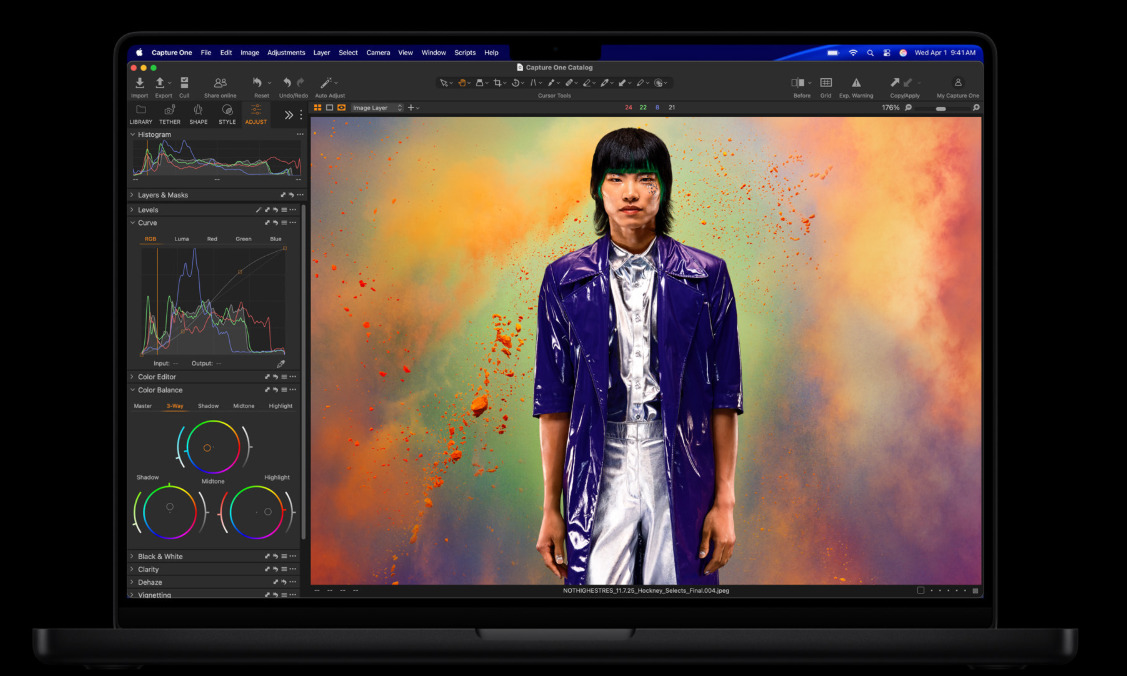The image size is (1127, 676).
Task: Open the Tether tool tab
Action: 170,114
